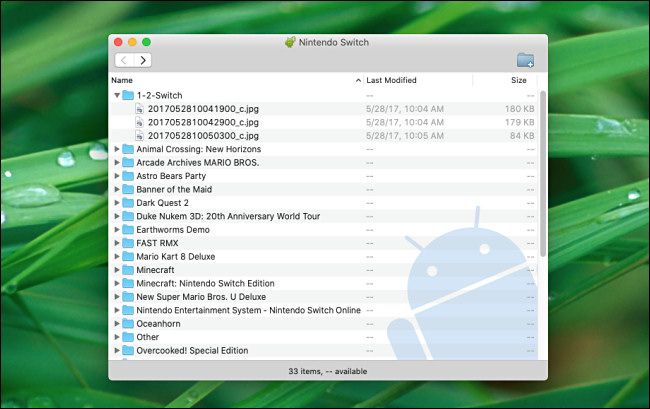Screen dimensions: 650x409
Task: Click the New Folder icon in toolbar
Action: click(525, 60)
